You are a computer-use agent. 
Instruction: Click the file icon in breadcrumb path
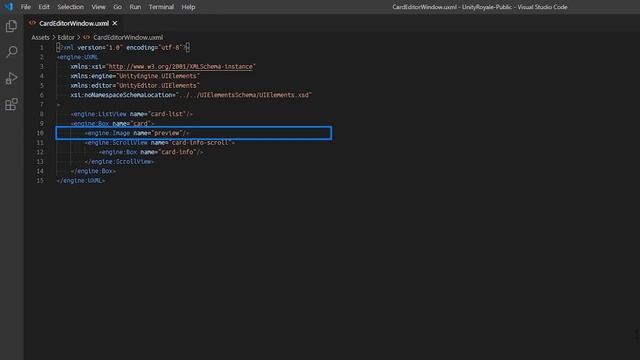coord(87,37)
